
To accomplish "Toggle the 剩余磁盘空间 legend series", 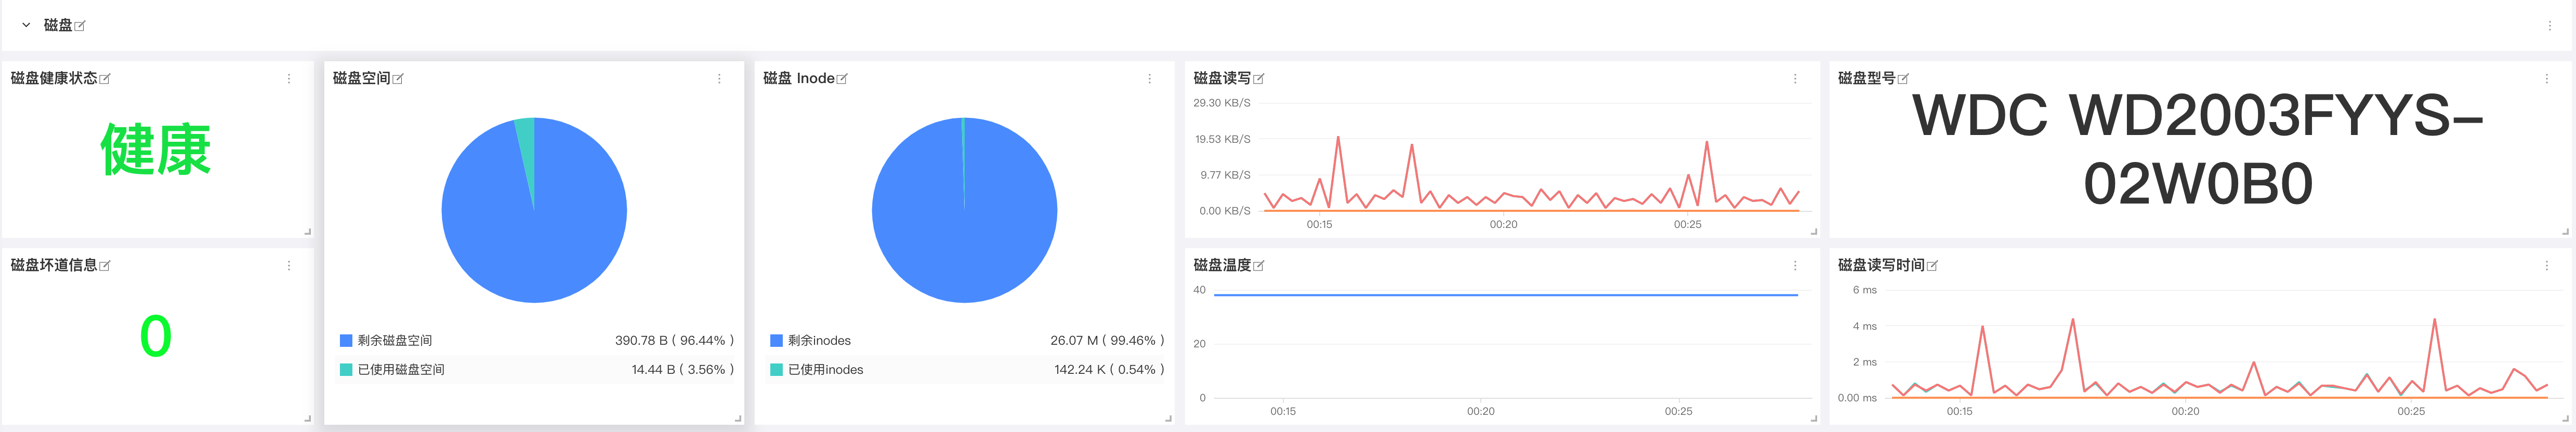I will tap(394, 340).
